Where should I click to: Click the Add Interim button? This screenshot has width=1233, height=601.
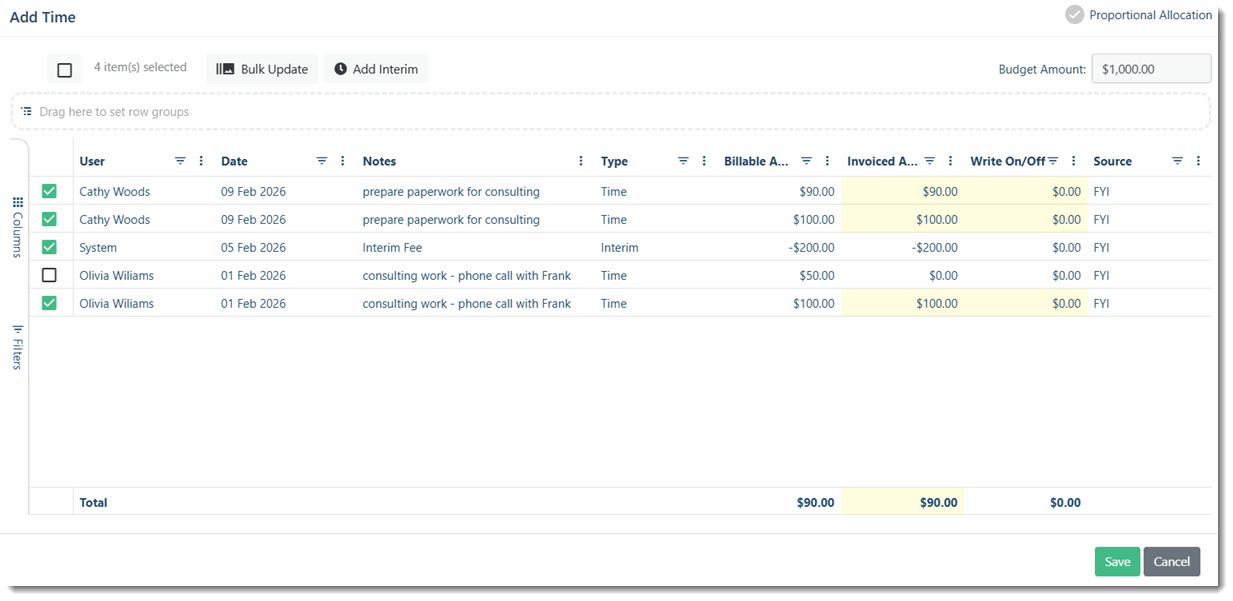[376, 69]
